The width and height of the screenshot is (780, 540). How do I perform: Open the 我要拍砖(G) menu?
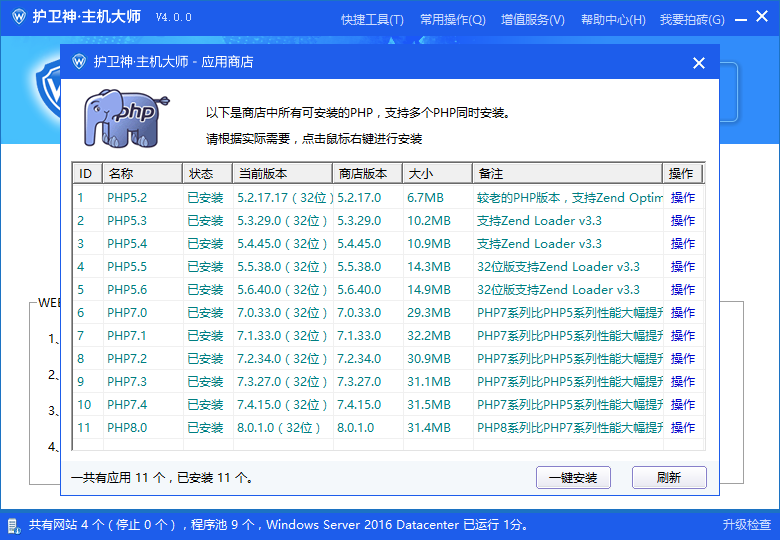(692, 19)
